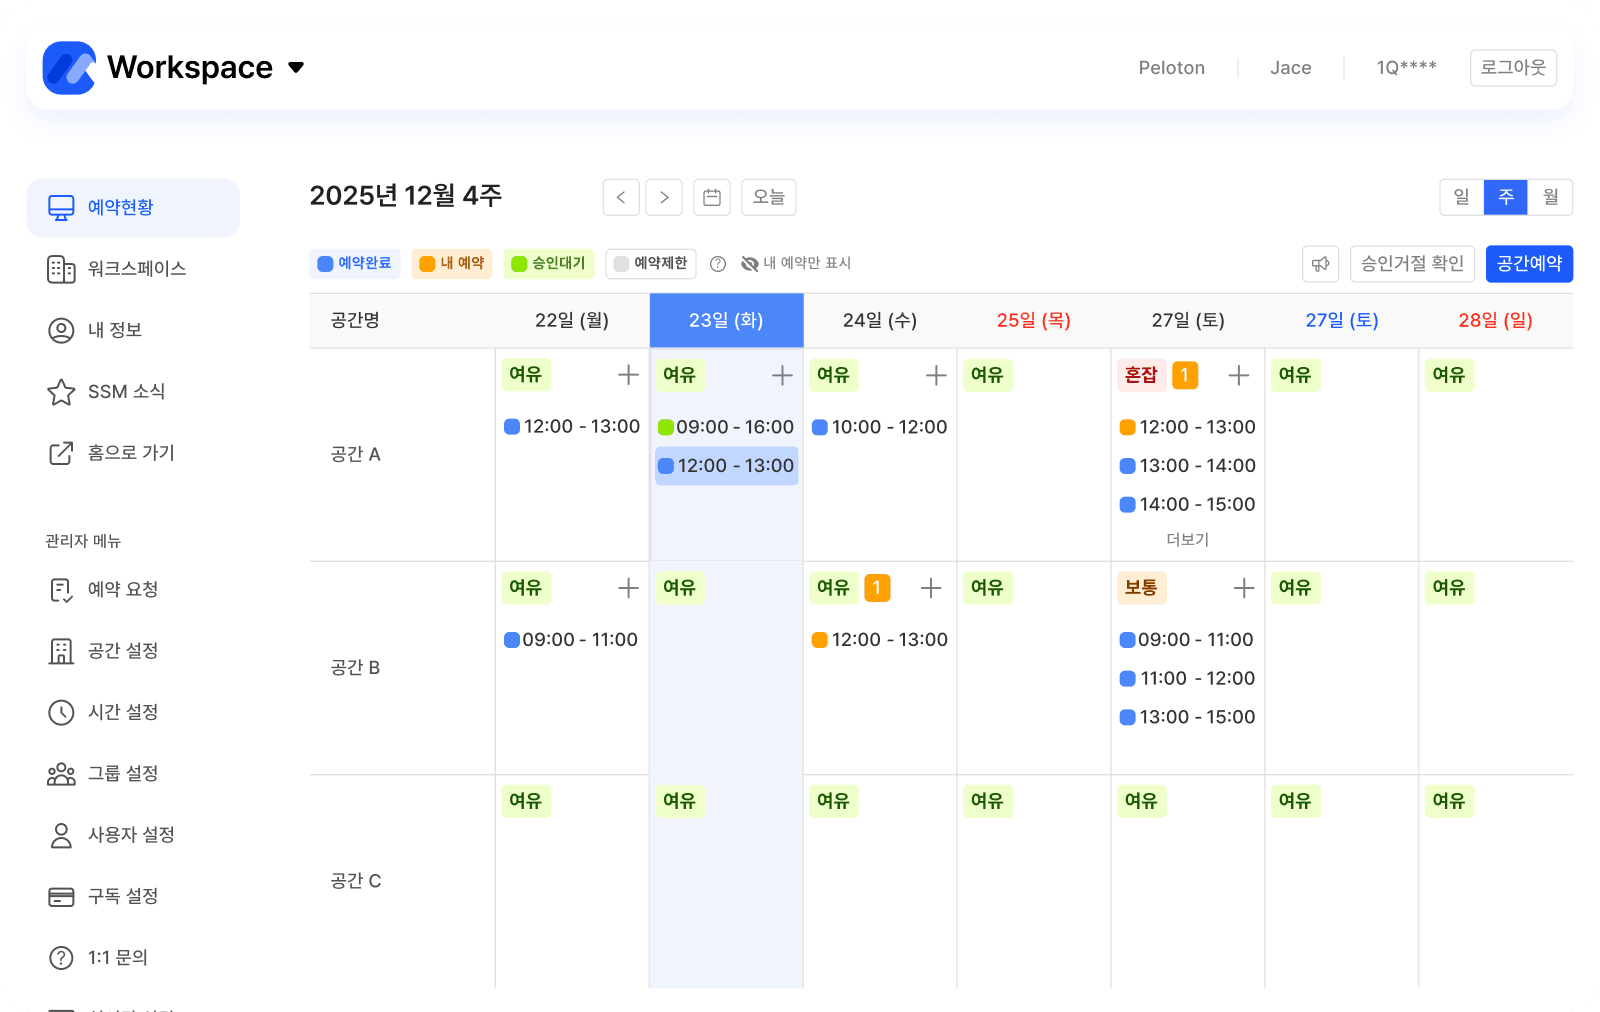Expand the Workspace dropdown arrow
The image size is (1600, 1012).
click(296, 68)
